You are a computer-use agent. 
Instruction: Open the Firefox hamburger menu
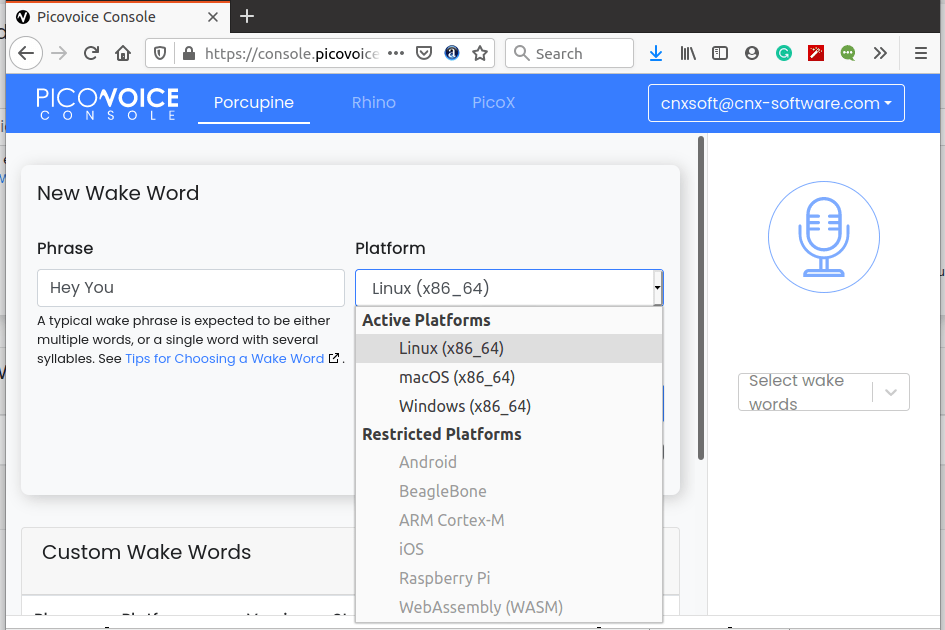920,54
